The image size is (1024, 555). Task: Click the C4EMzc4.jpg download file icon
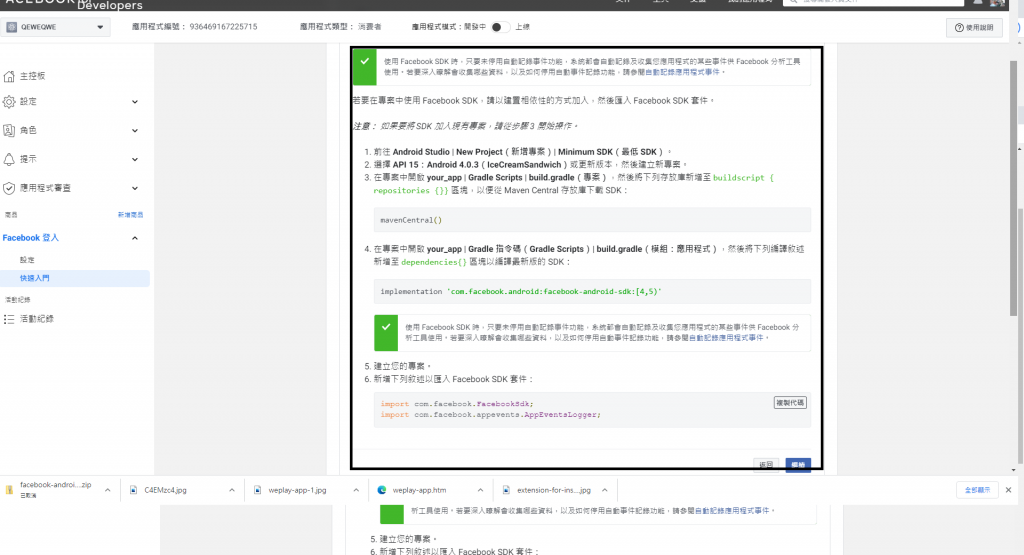point(133,490)
